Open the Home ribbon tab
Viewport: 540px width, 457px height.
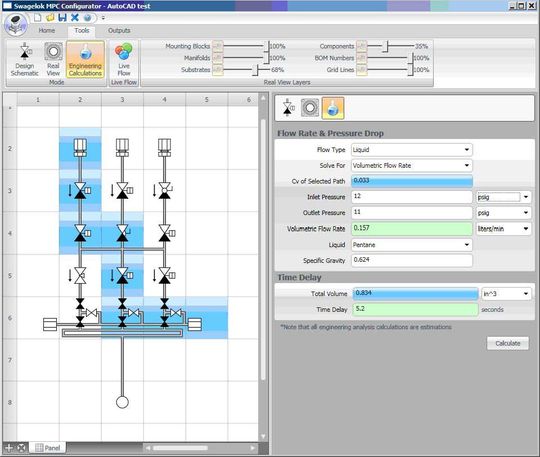[46, 31]
